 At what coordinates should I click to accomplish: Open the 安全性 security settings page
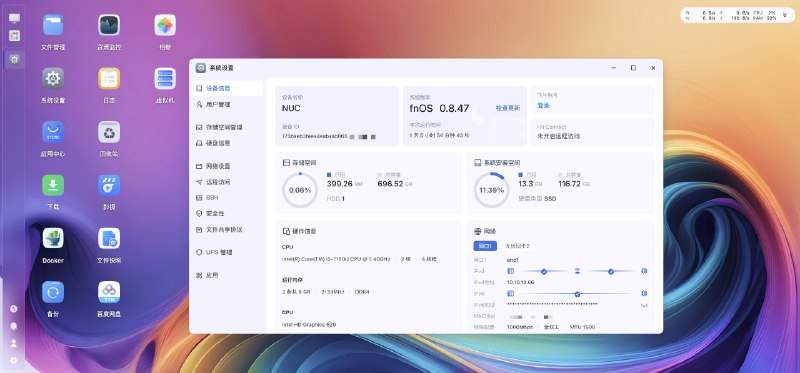click(x=227, y=213)
